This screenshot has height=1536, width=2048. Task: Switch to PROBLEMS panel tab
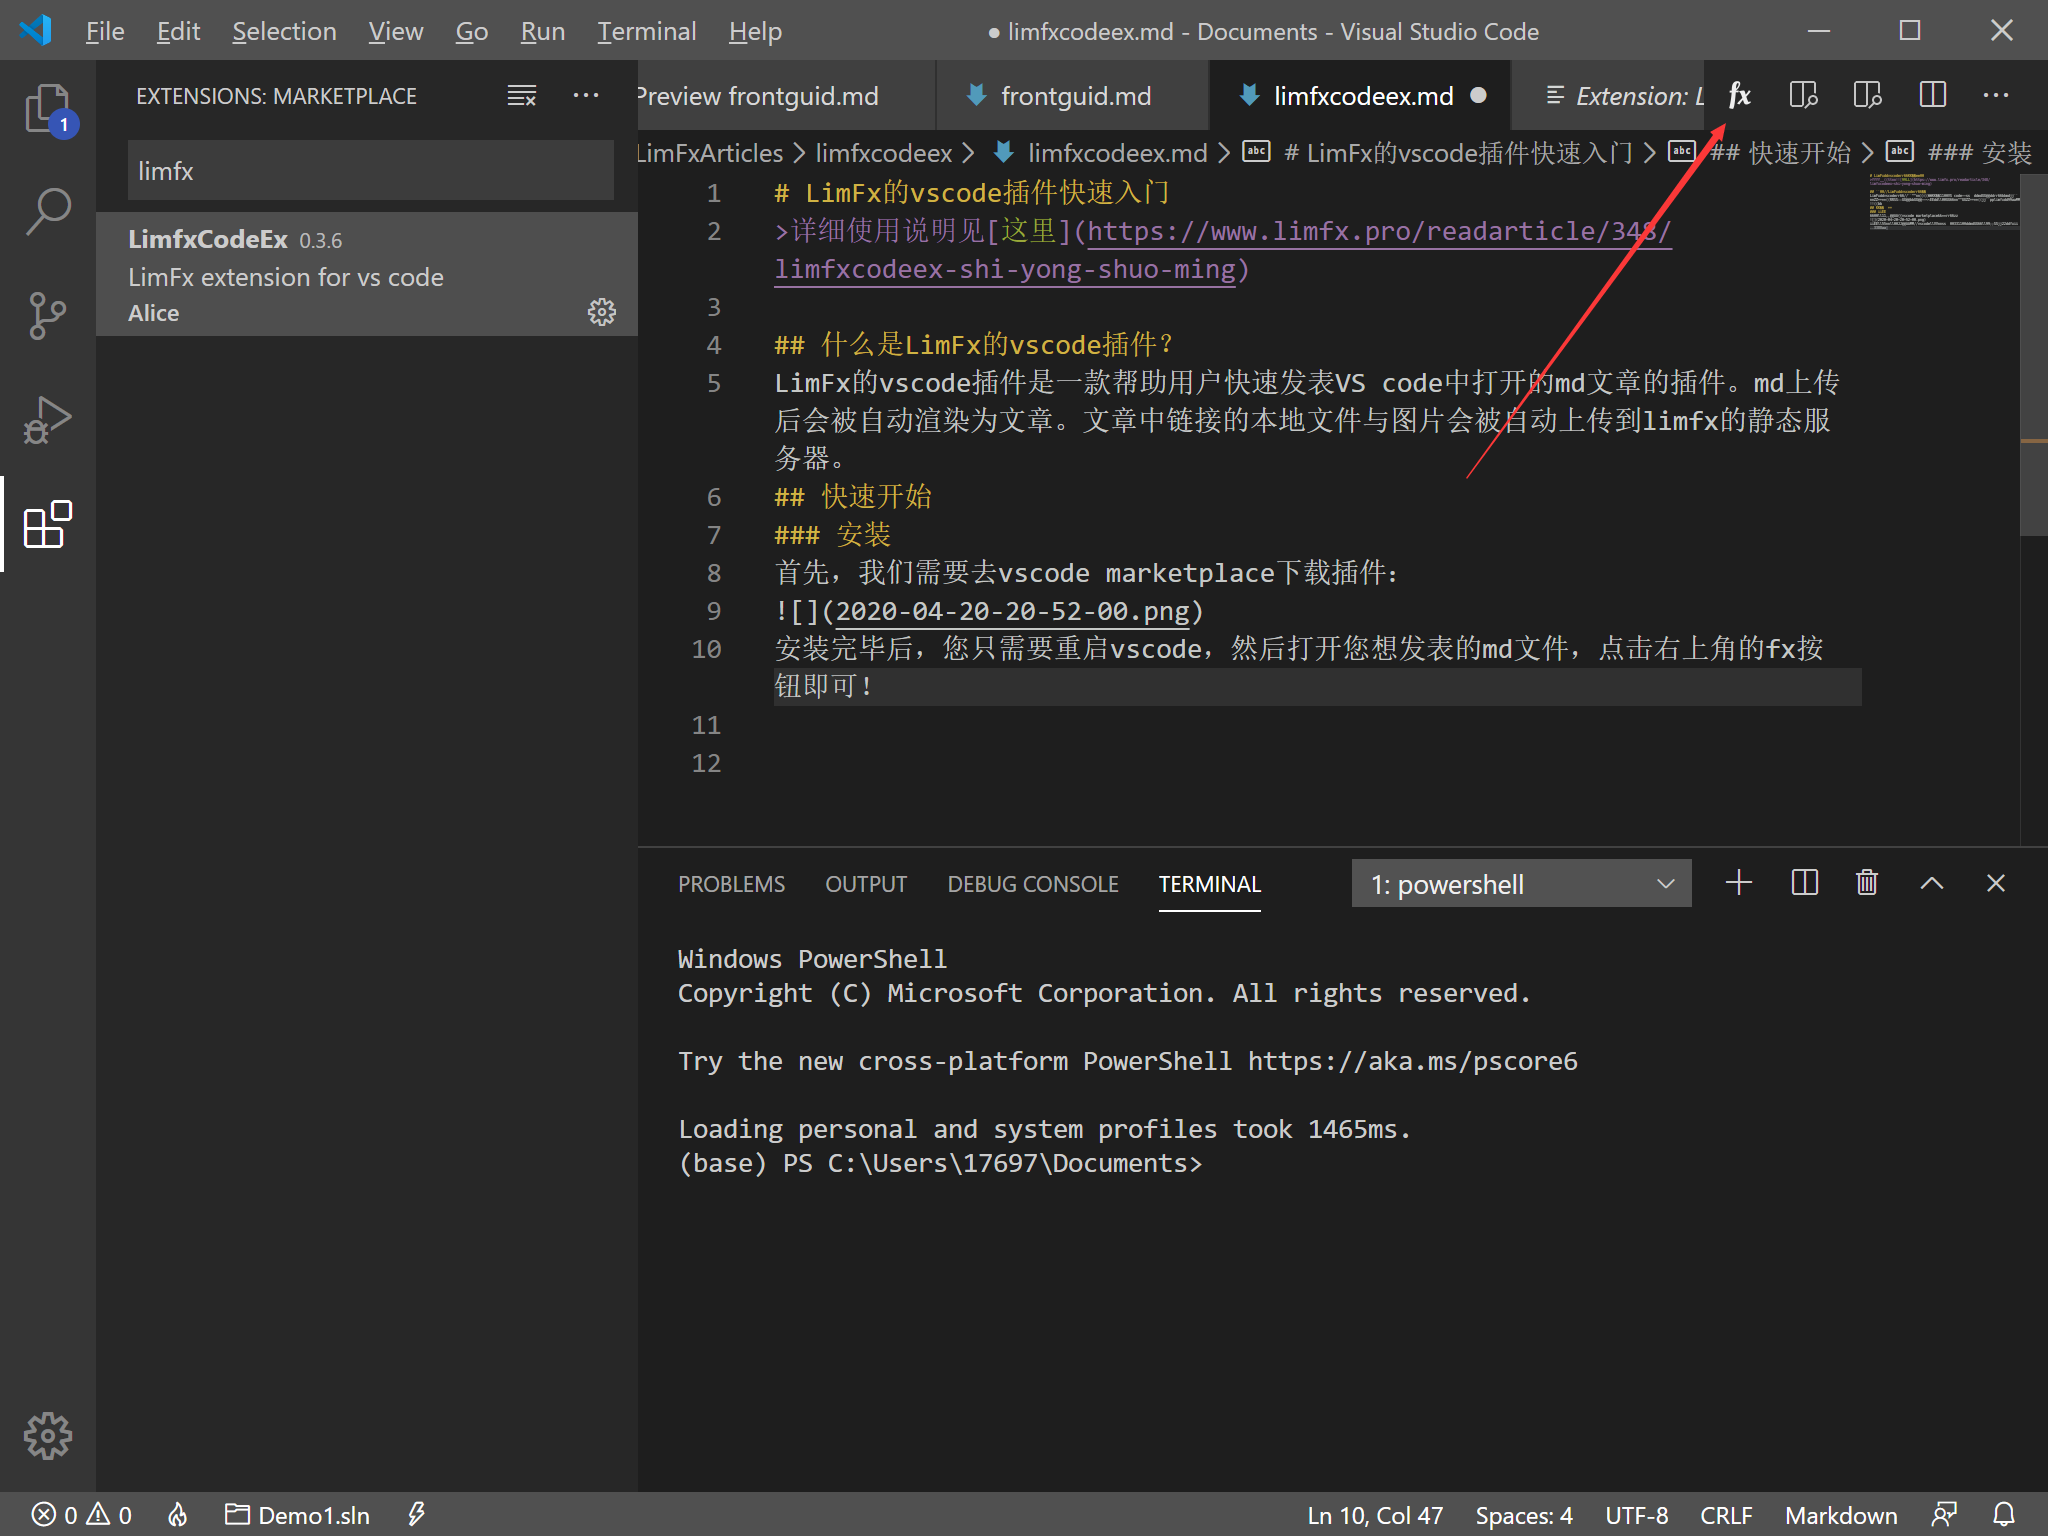click(x=731, y=884)
